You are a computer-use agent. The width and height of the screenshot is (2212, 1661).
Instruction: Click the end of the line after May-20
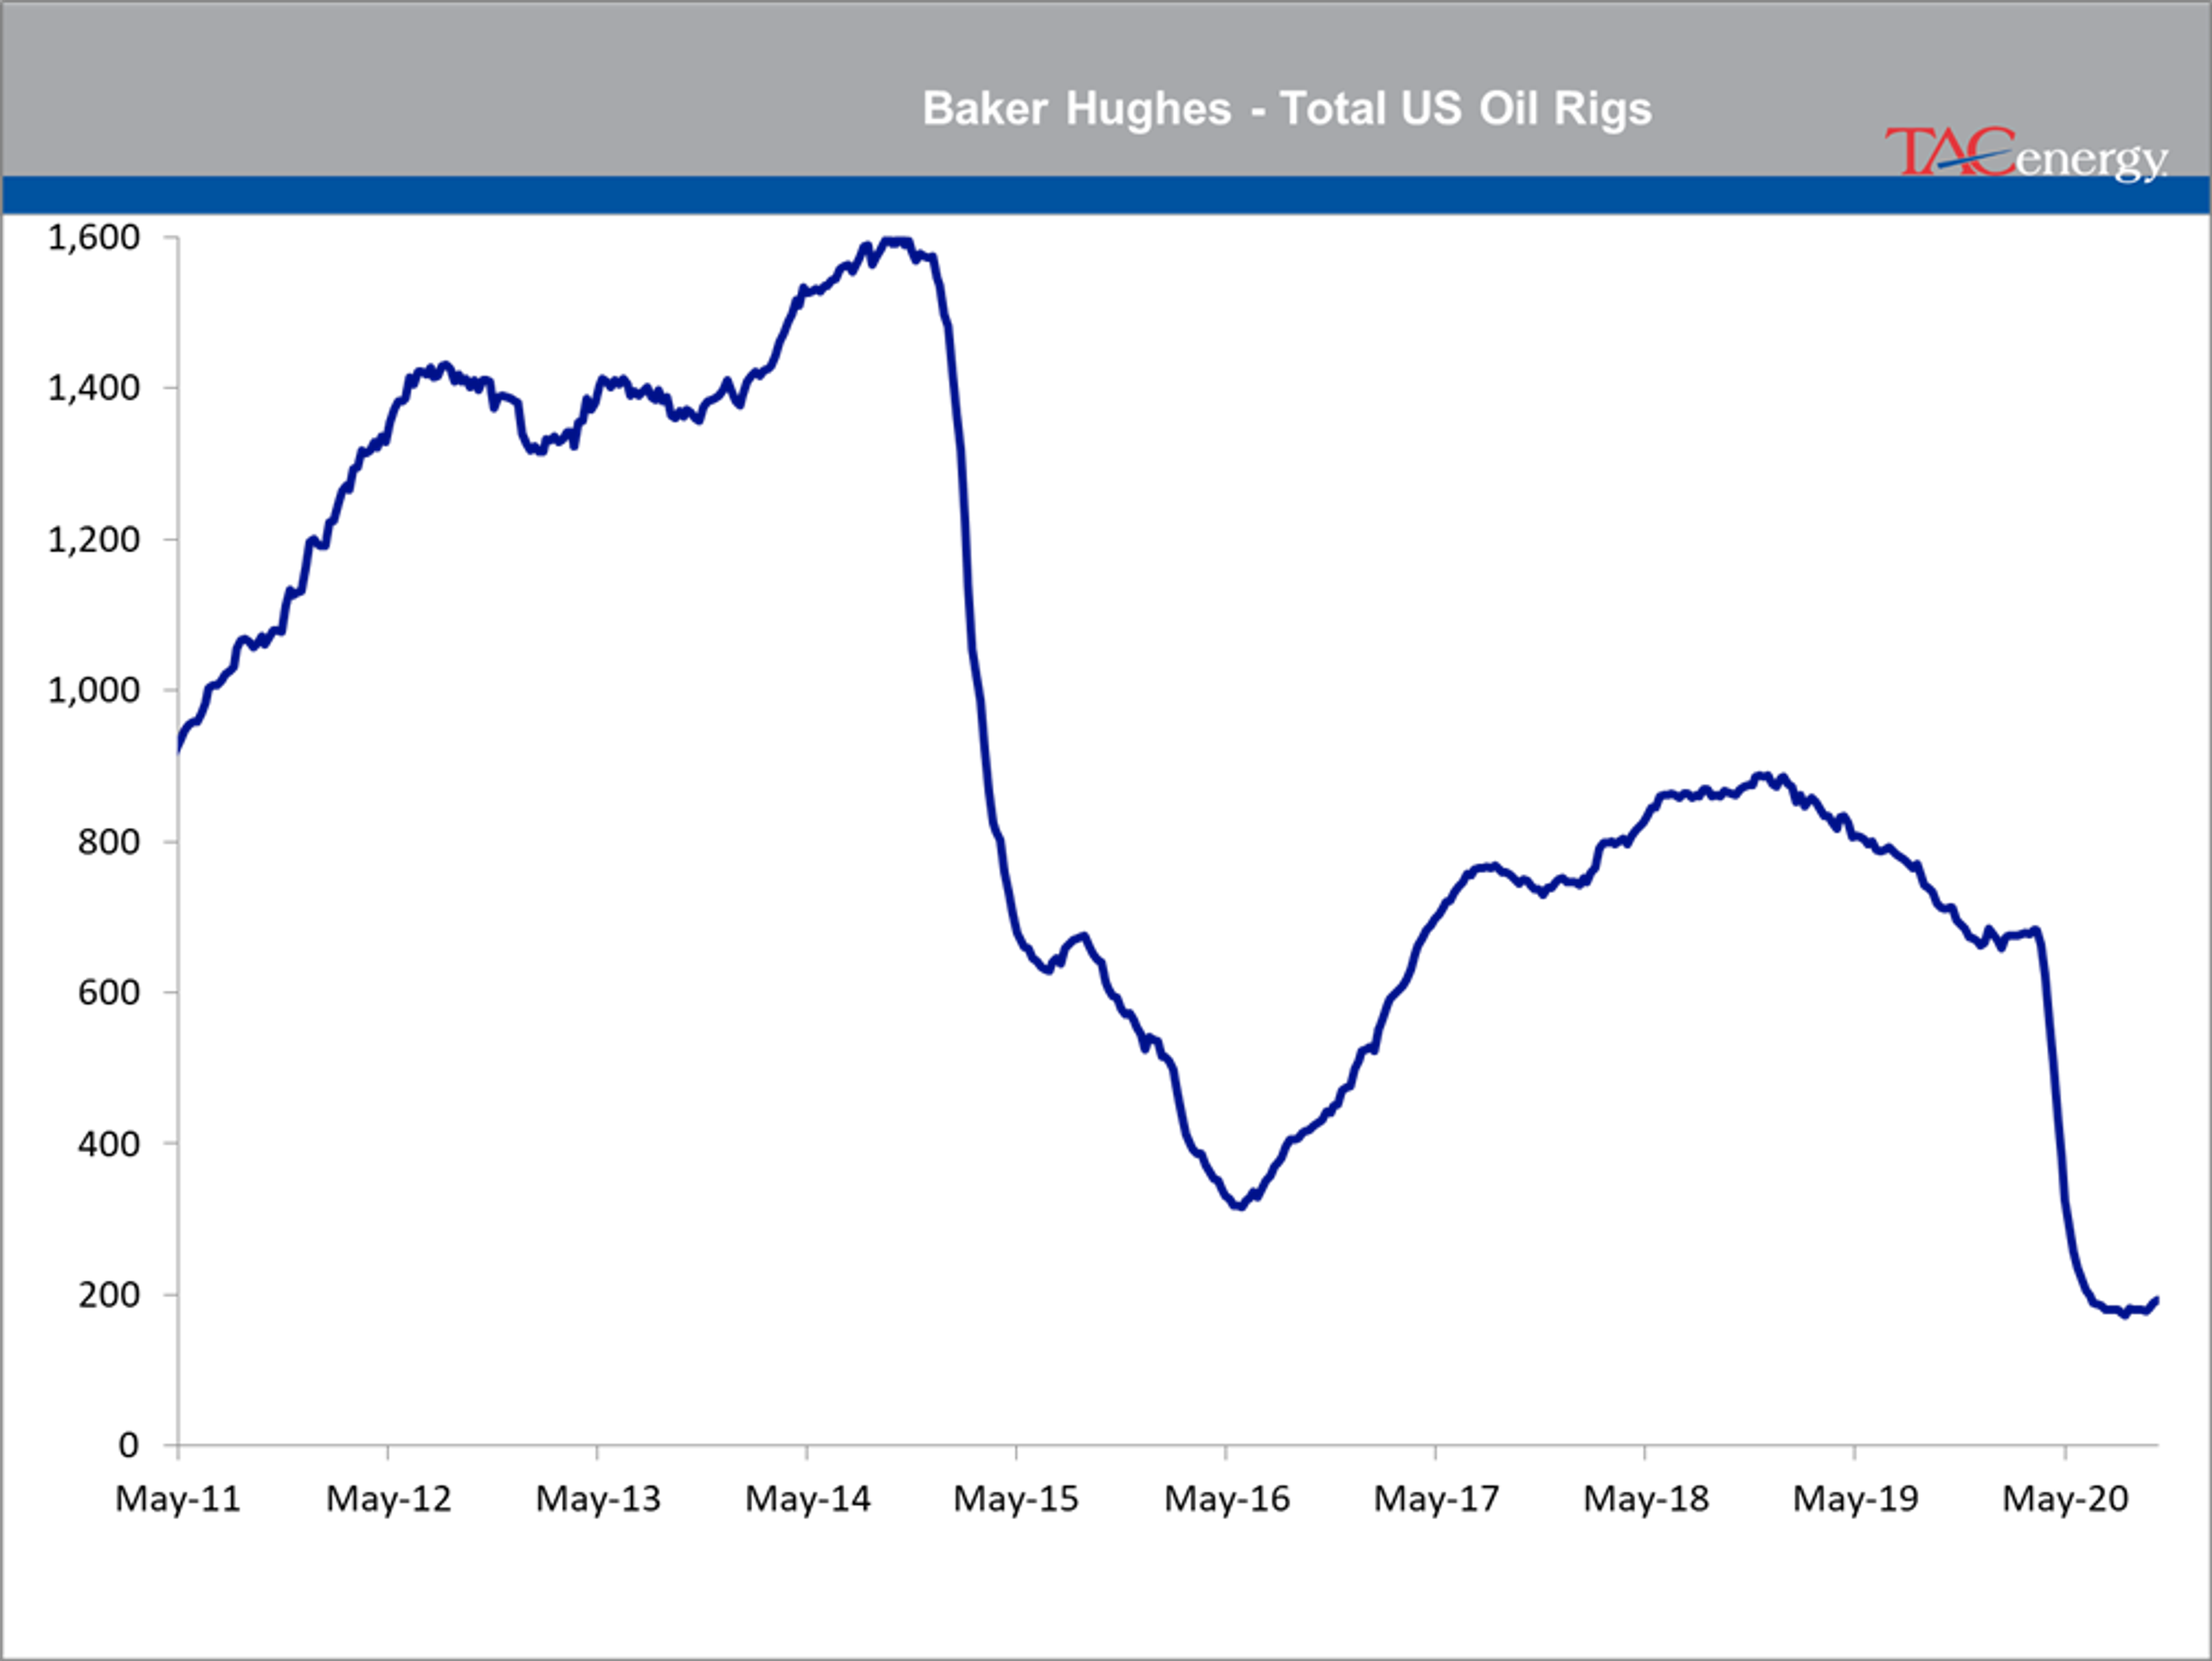2155,1300
